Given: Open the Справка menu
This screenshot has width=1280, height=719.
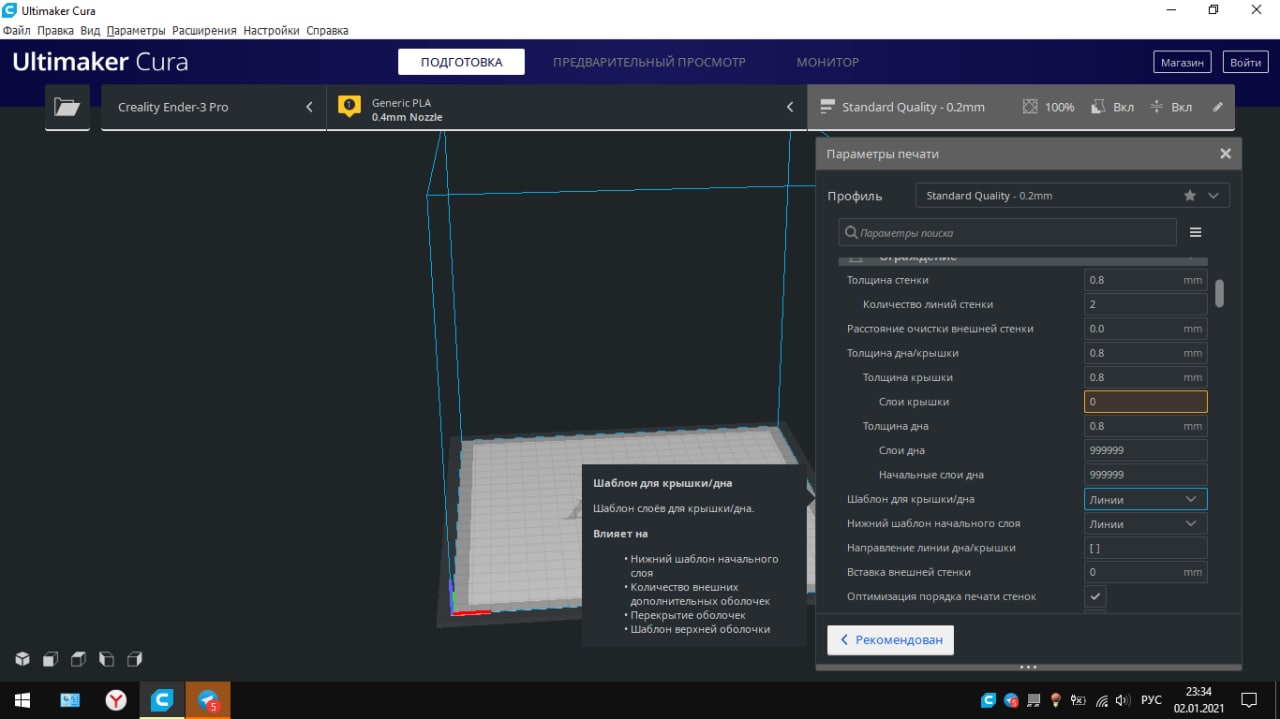Looking at the screenshot, I should (327, 31).
